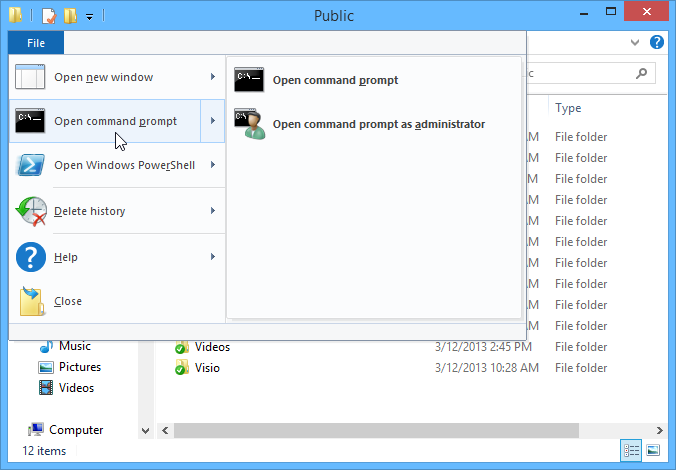Image resolution: width=676 pixels, height=470 pixels.
Task: Click the New folder icon in the title bar
Action: point(69,16)
